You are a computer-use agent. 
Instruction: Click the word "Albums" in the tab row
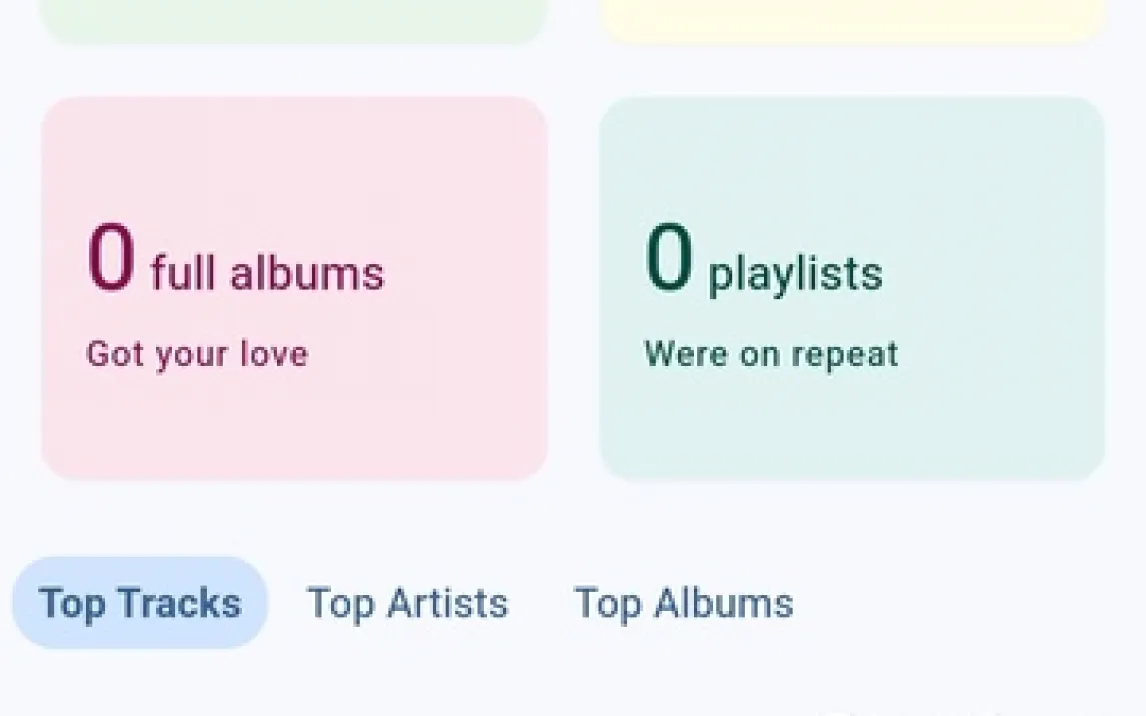[x=724, y=603]
